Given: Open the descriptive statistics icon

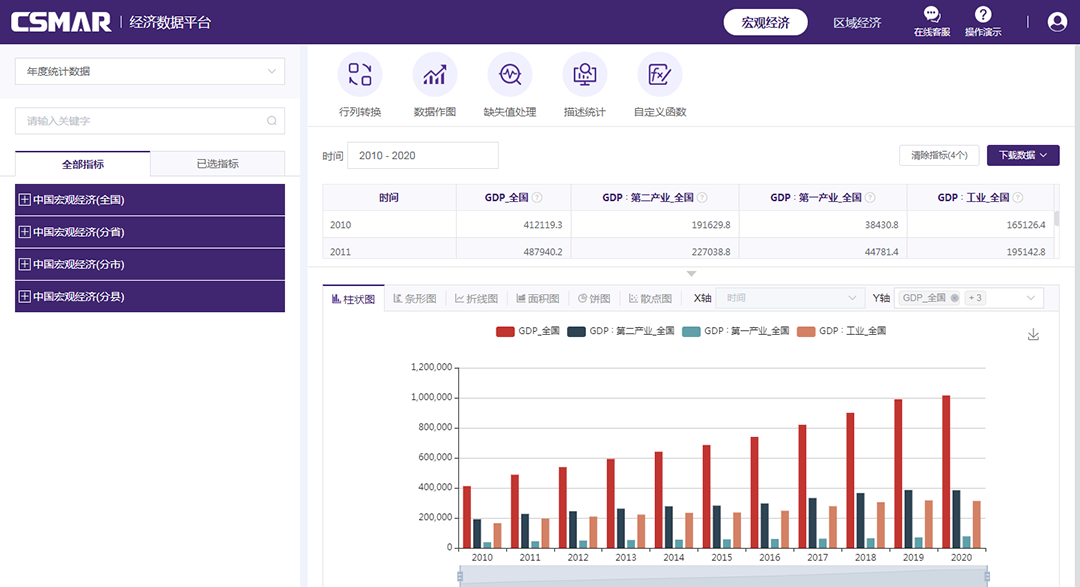Looking at the screenshot, I should 585,75.
